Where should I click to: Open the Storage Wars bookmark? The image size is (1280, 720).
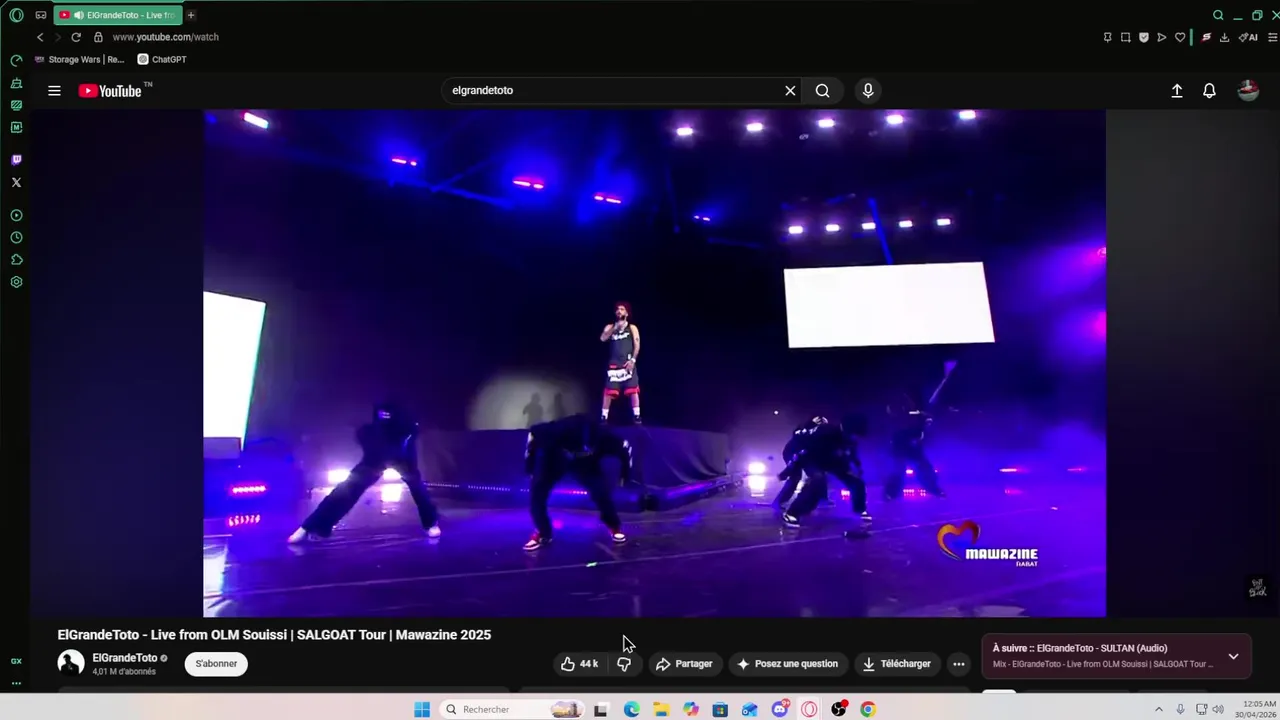point(79,59)
